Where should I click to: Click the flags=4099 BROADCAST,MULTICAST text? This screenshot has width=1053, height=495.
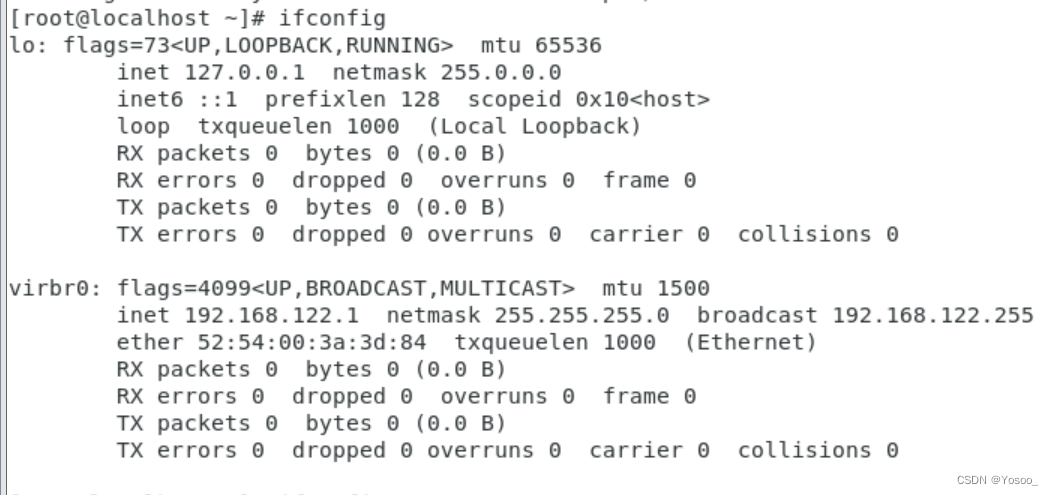tap(346, 288)
